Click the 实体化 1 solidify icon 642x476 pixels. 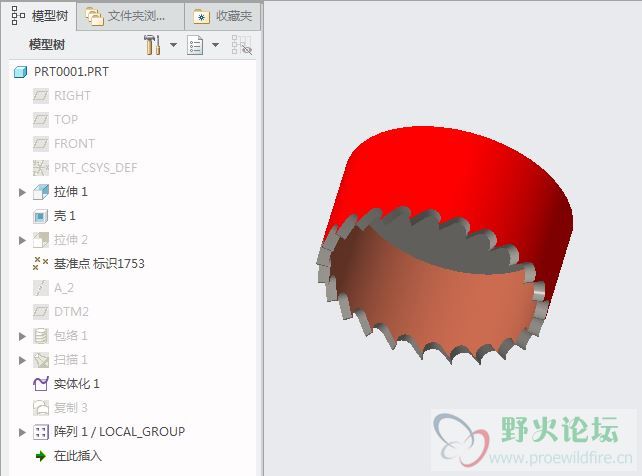coord(41,384)
